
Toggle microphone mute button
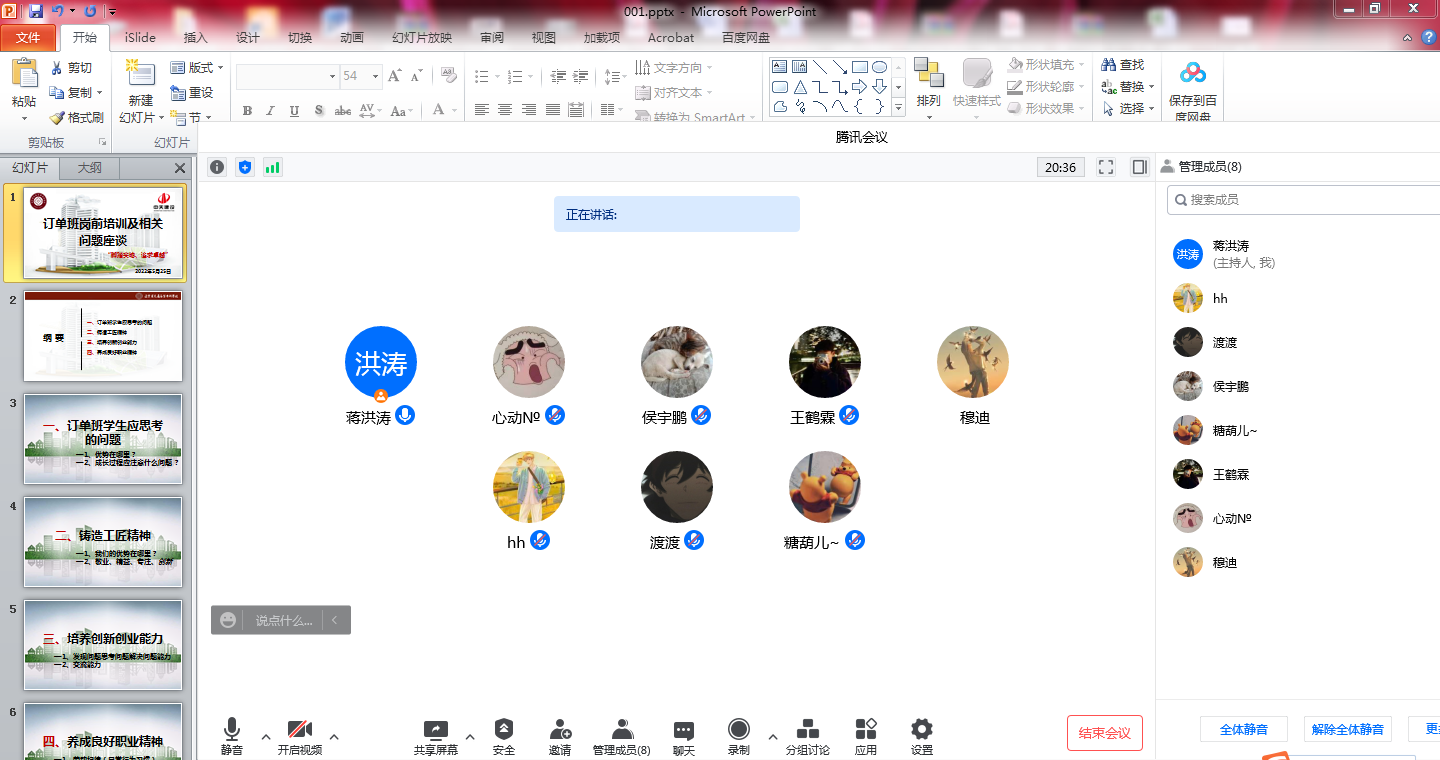[232, 730]
